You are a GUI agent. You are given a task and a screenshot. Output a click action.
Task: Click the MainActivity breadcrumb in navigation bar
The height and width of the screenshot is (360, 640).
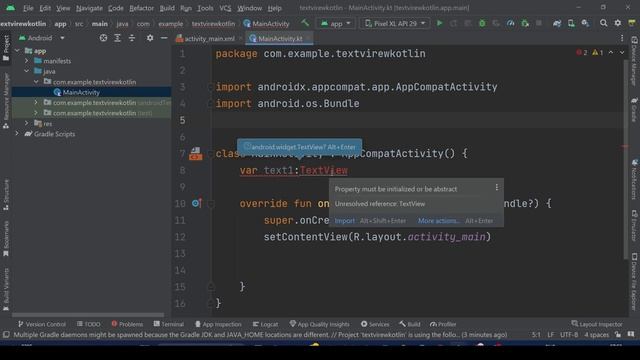(x=266, y=24)
